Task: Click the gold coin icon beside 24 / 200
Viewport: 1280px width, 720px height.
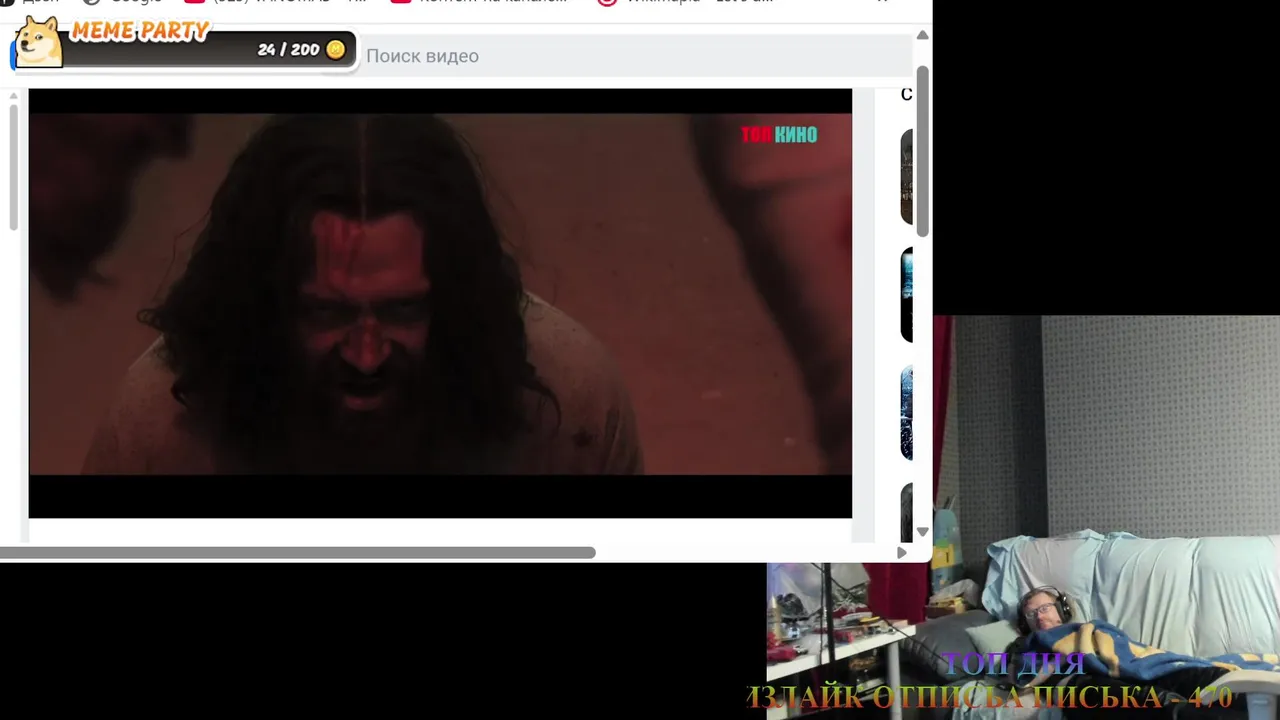Action: point(336,49)
